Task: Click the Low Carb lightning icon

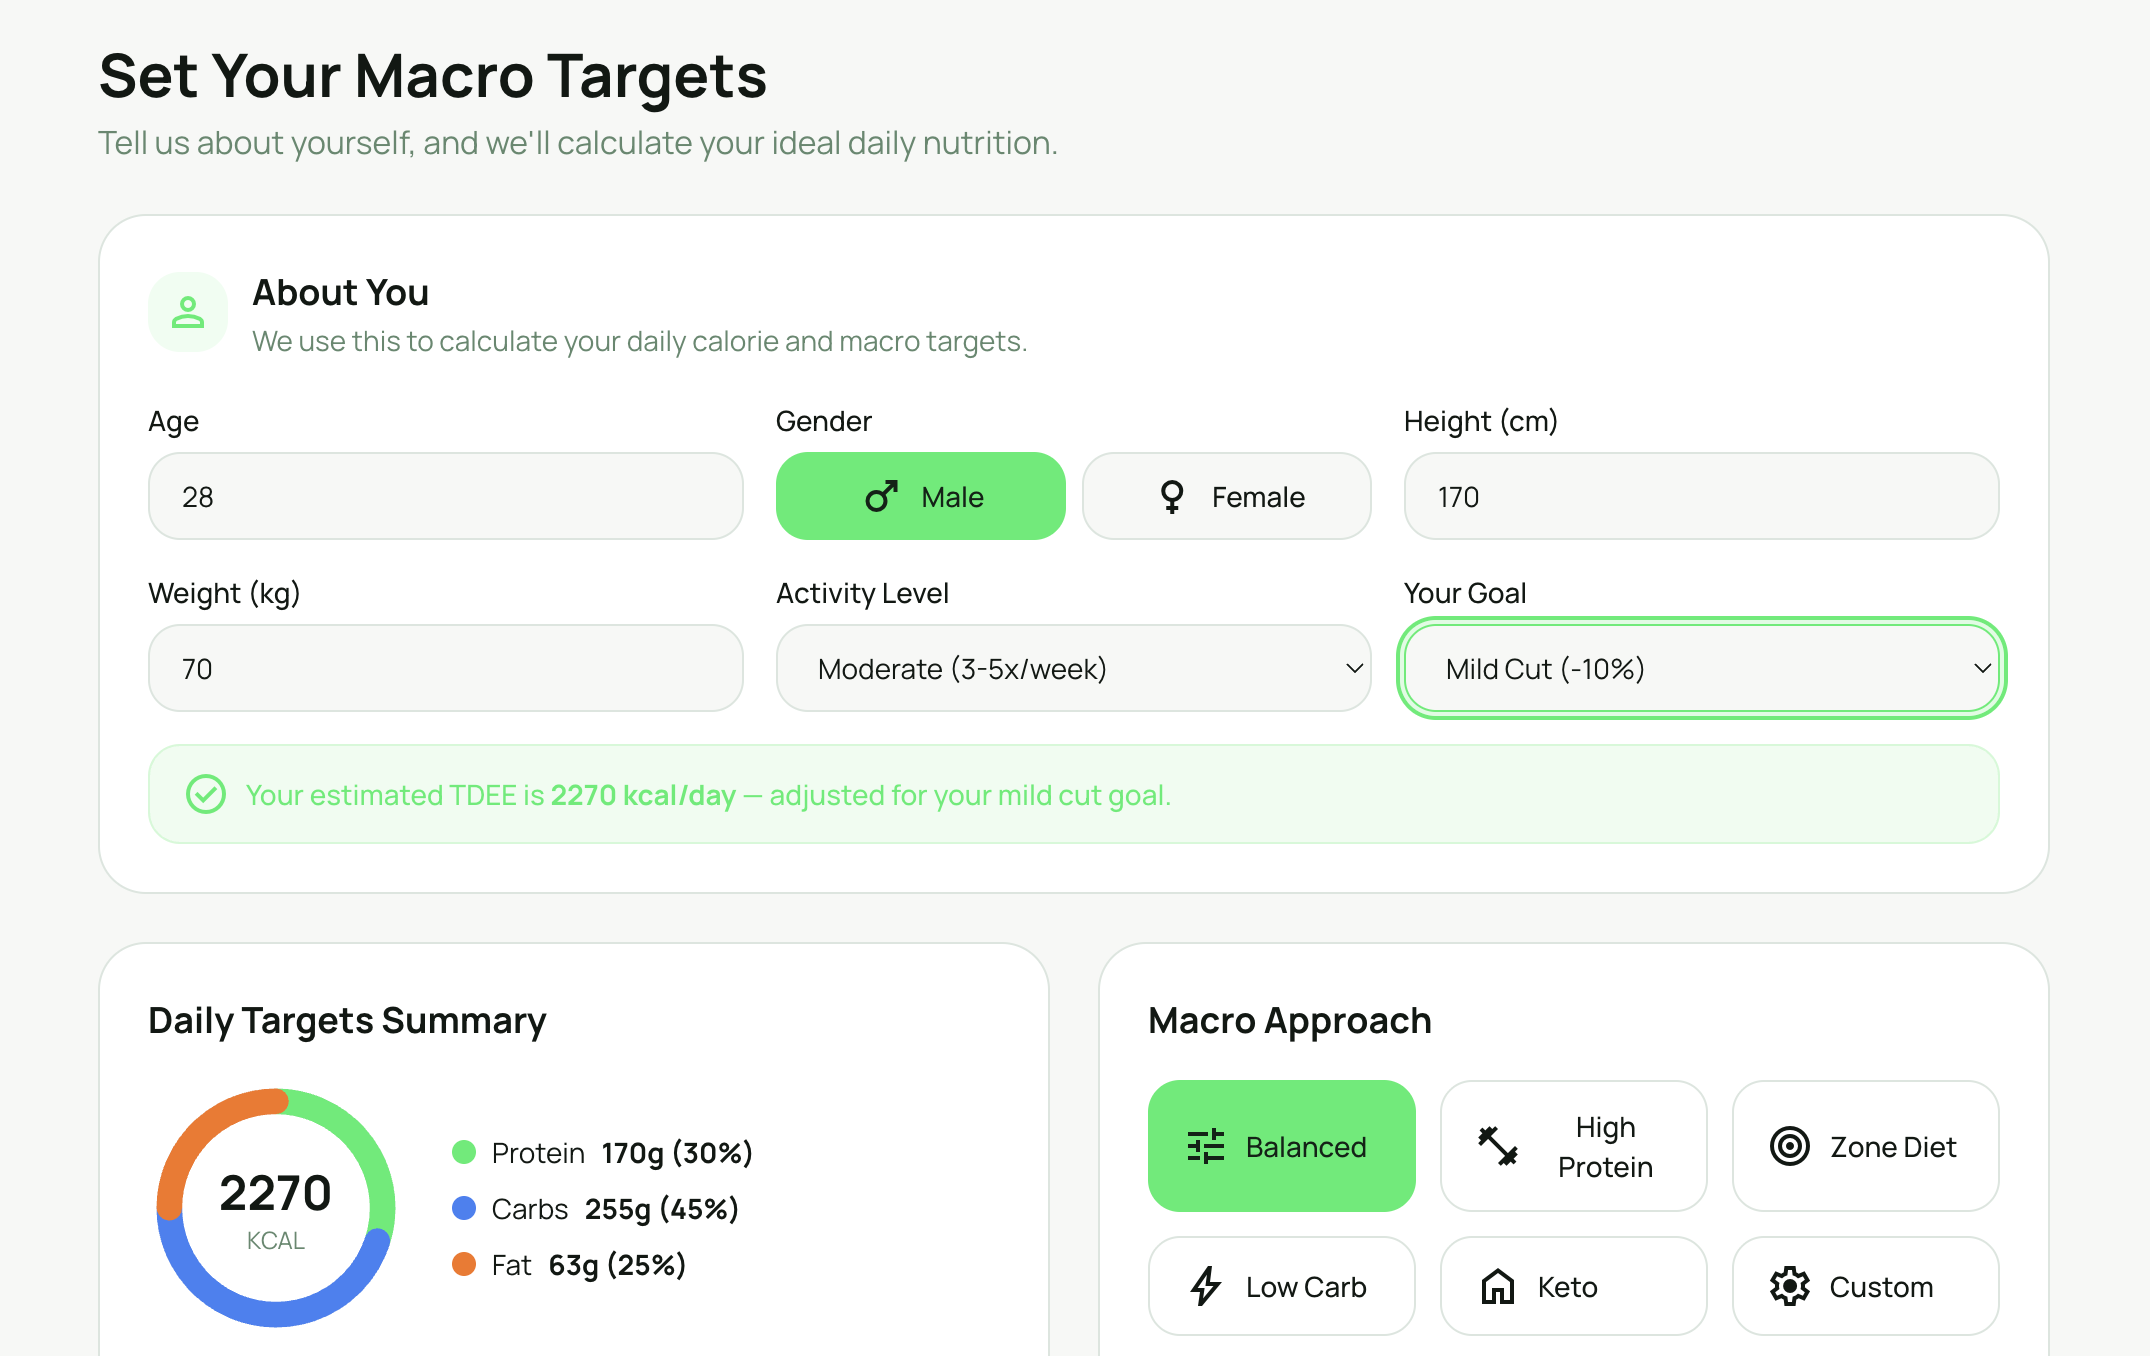Action: click(1206, 1286)
